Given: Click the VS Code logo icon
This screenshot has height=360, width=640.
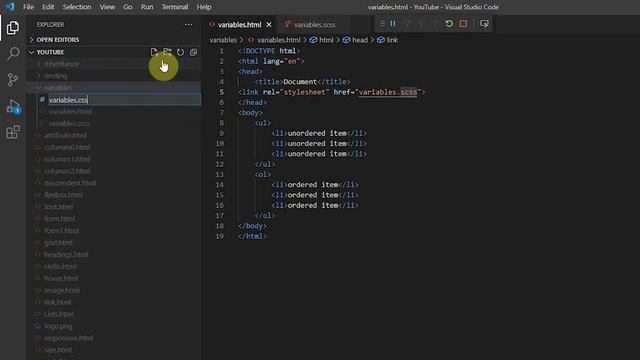Looking at the screenshot, I should pos(10,7).
